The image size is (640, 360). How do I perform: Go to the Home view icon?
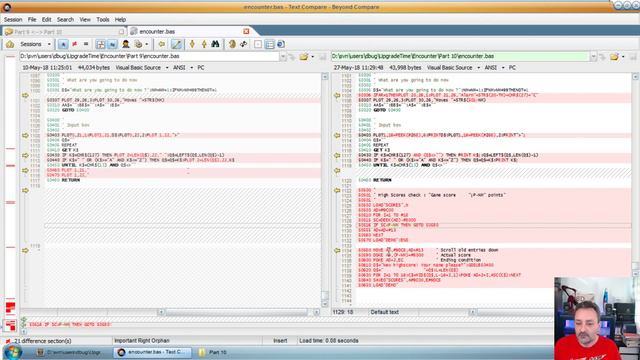coord(10,44)
